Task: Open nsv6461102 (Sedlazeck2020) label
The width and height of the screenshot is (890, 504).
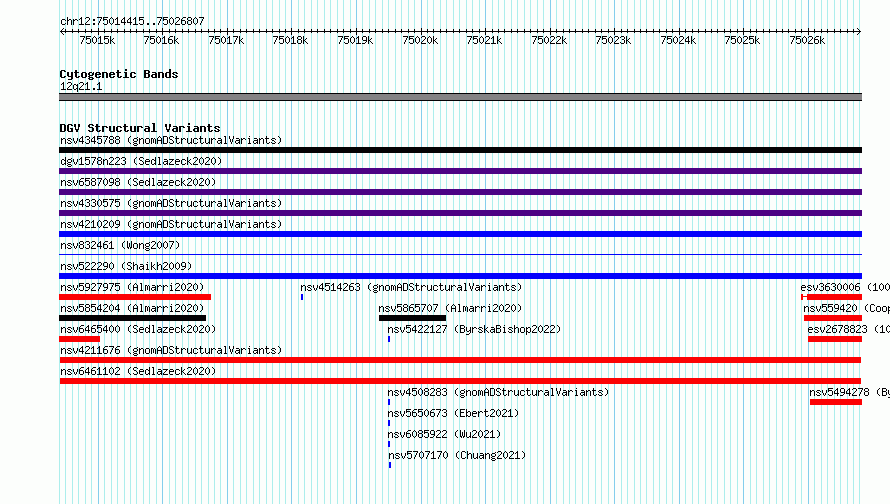Action: (138, 371)
